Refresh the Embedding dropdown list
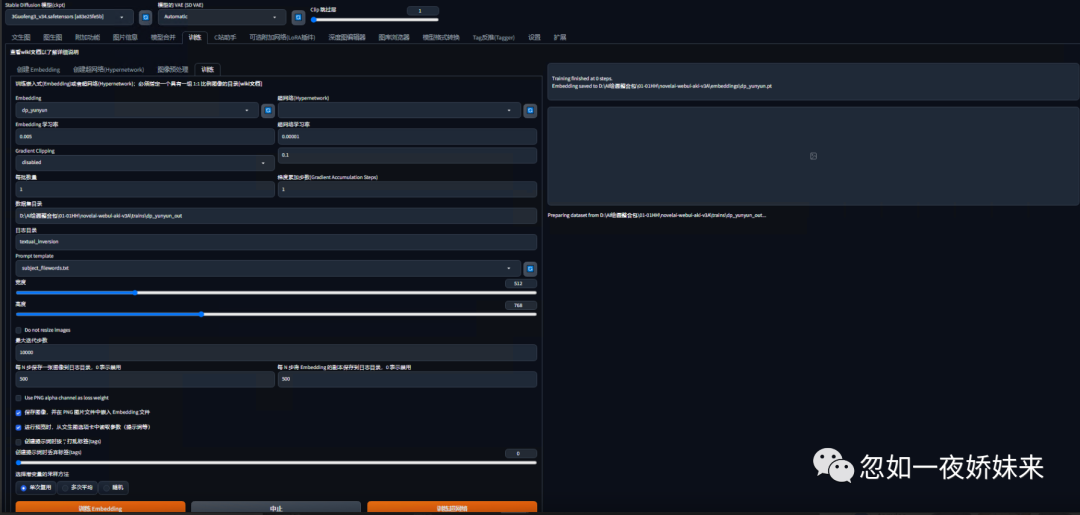This screenshot has width=1080, height=515. pos(267,110)
